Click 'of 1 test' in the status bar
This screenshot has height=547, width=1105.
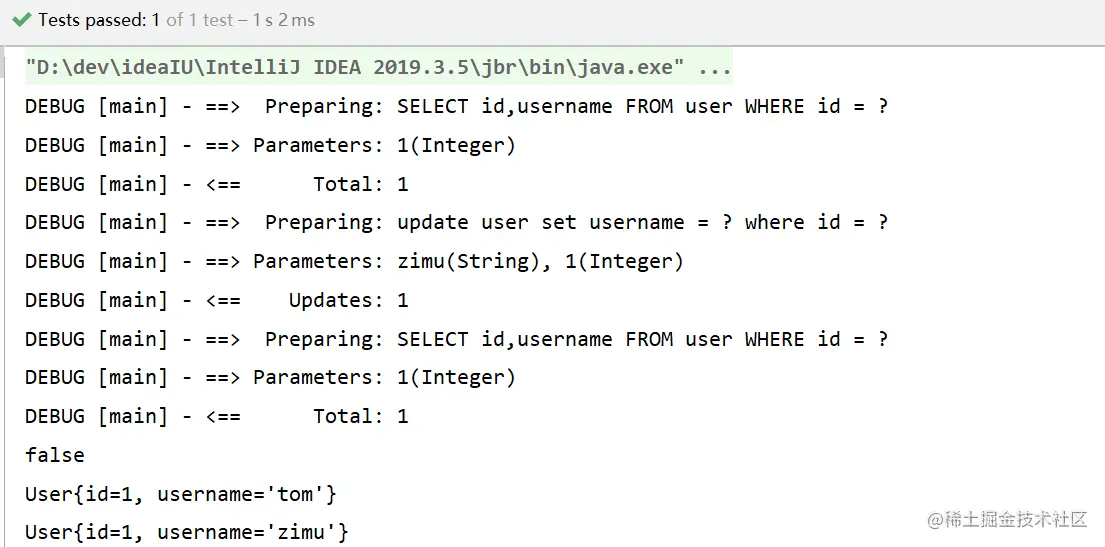pos(200,20)
